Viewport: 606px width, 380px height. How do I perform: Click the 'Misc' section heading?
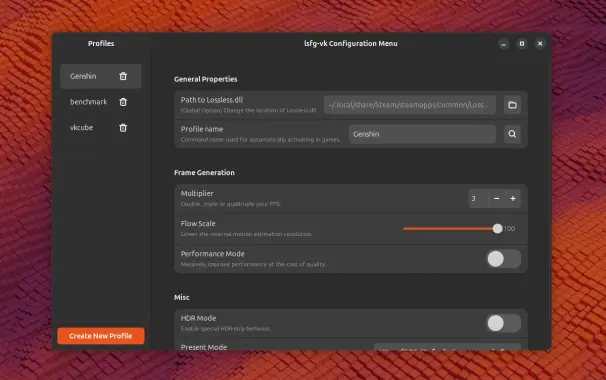(182, 297)
